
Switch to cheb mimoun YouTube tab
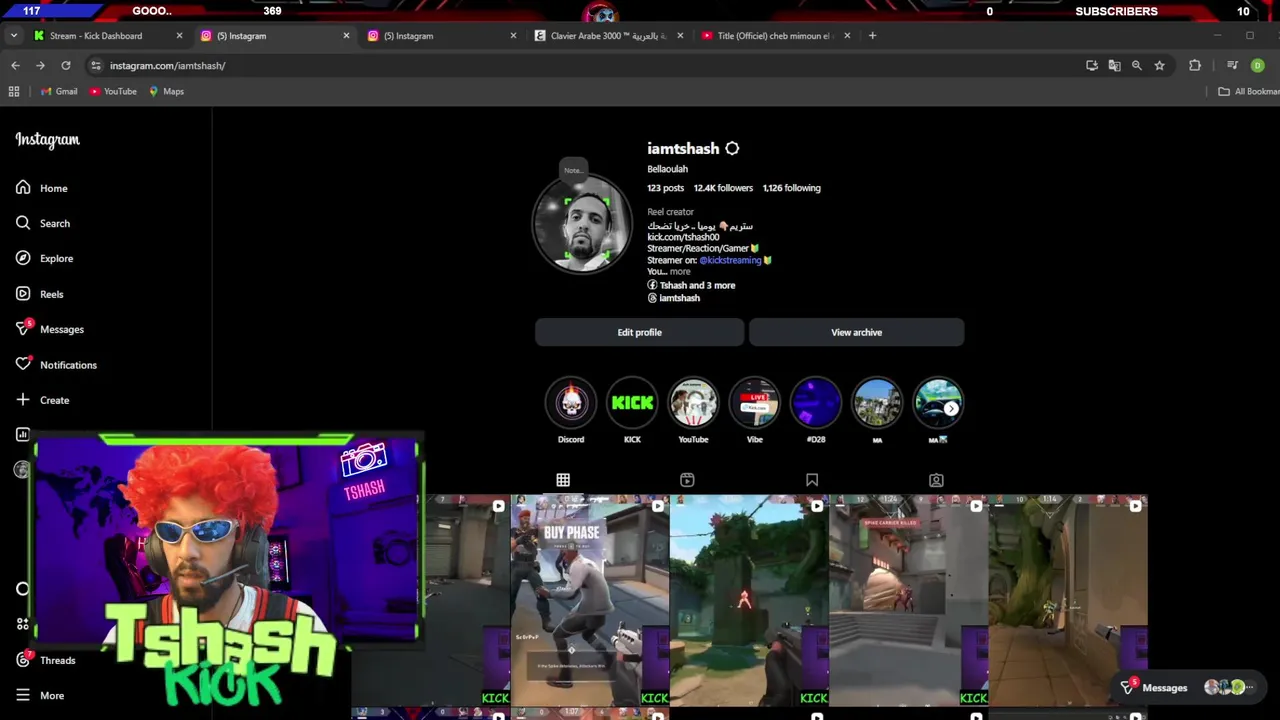point(772,36)
